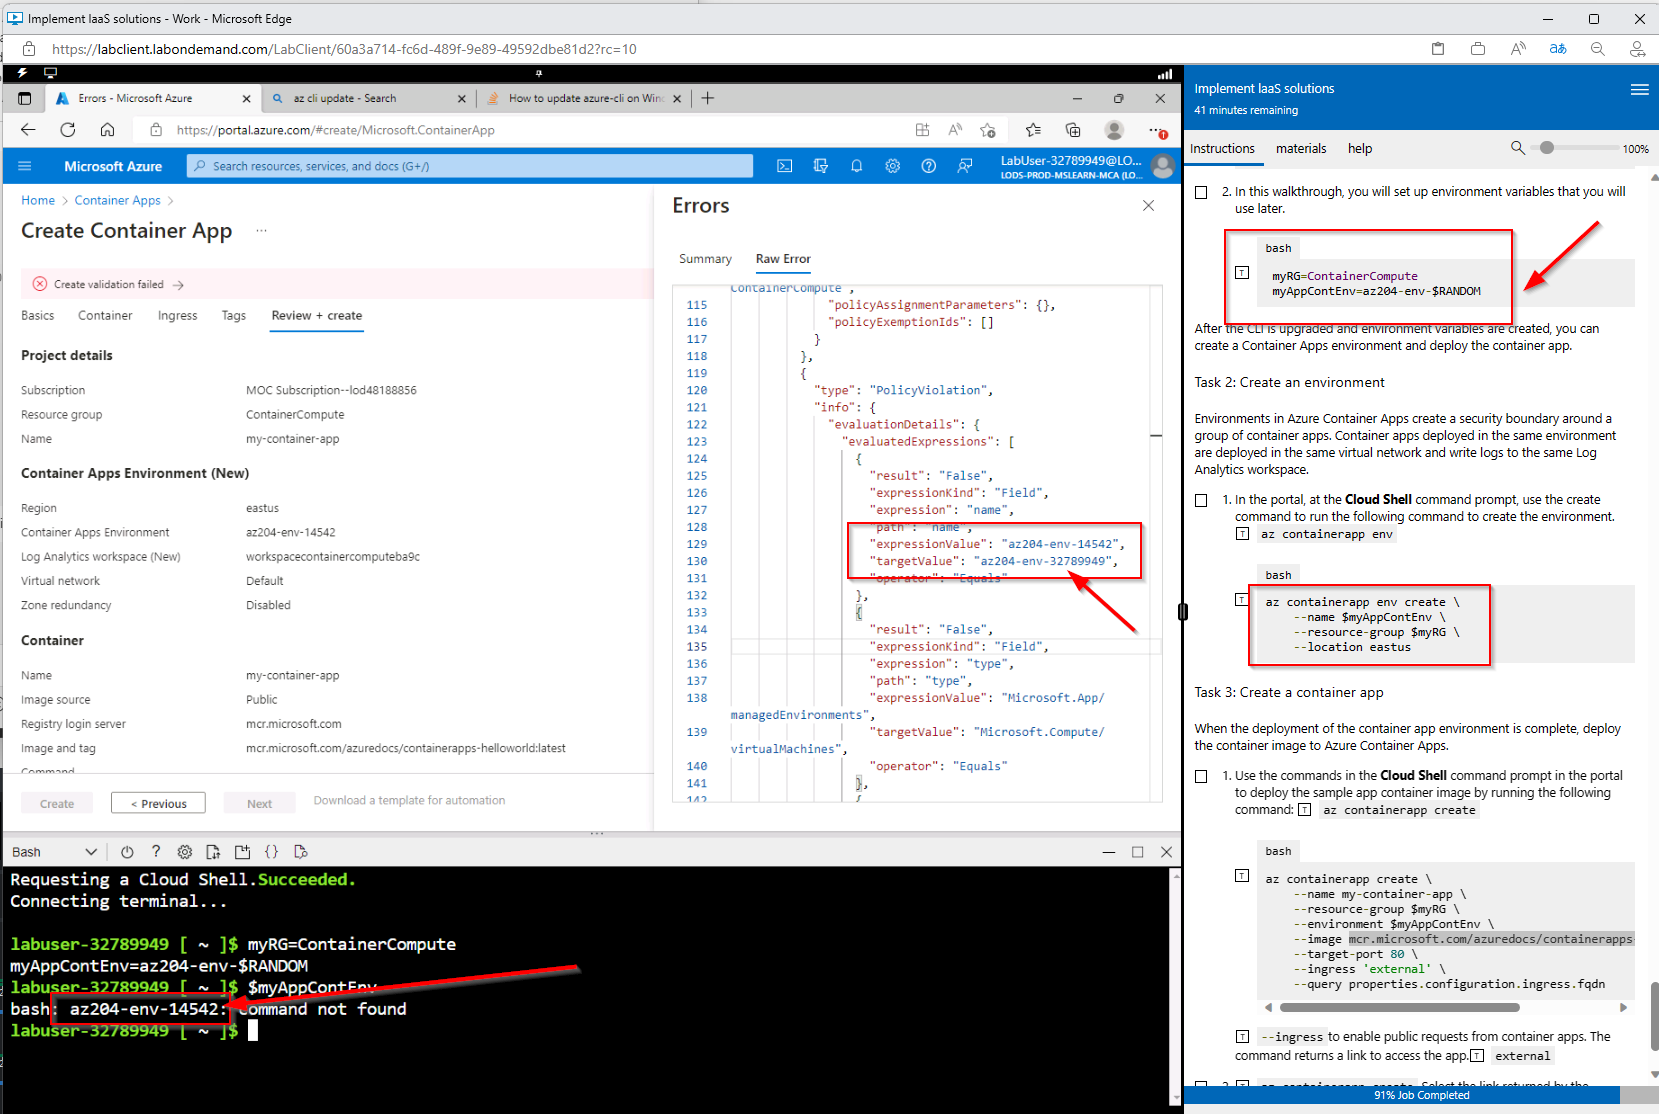Open the Cloud Shell editor with curly braces icon
This screenshot has height=1114, width=1659.
point(272,851)
